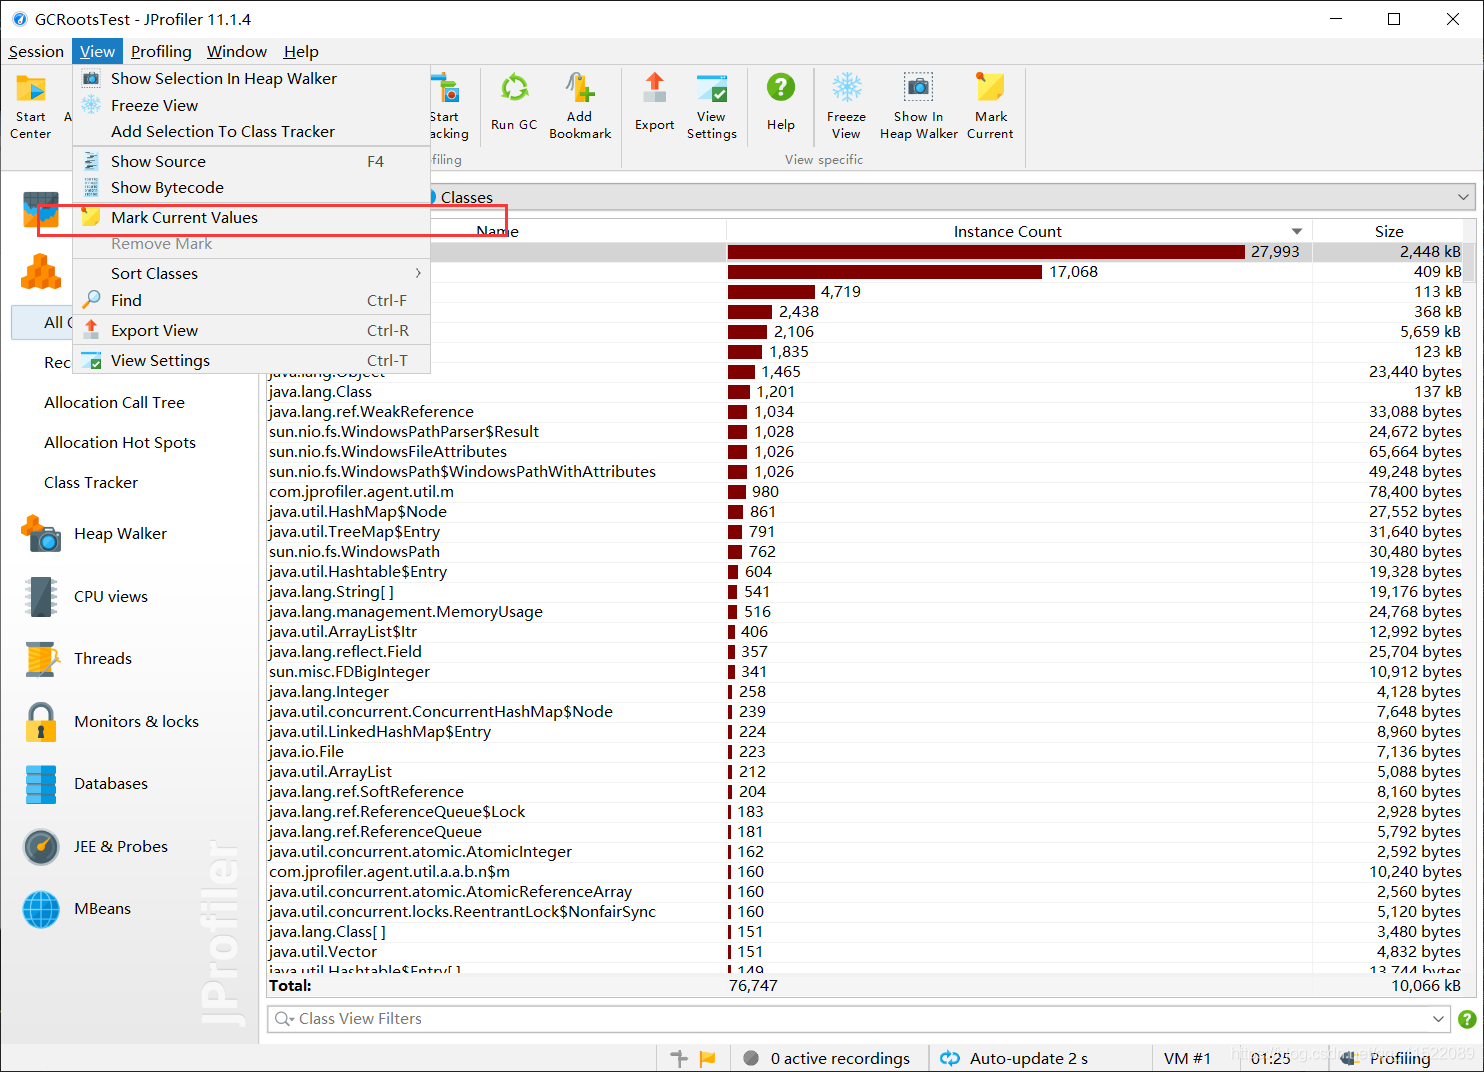This screenshot has width=1484, height=1072.
Task: Choose Show Selection In Heap Walker
Action: pos(252,79)
